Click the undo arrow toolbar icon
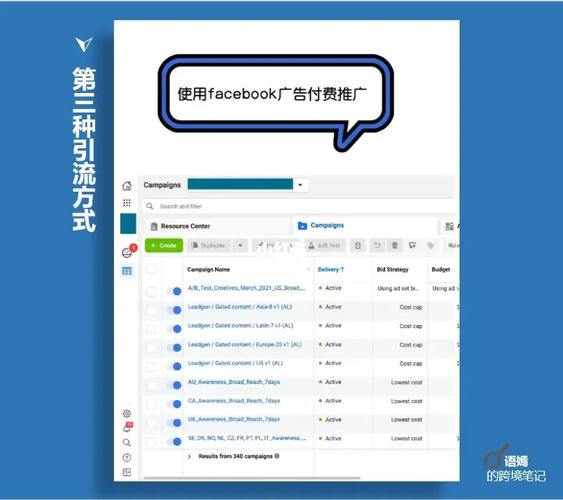This screenshot has height=500, width=563. (377, 246)
